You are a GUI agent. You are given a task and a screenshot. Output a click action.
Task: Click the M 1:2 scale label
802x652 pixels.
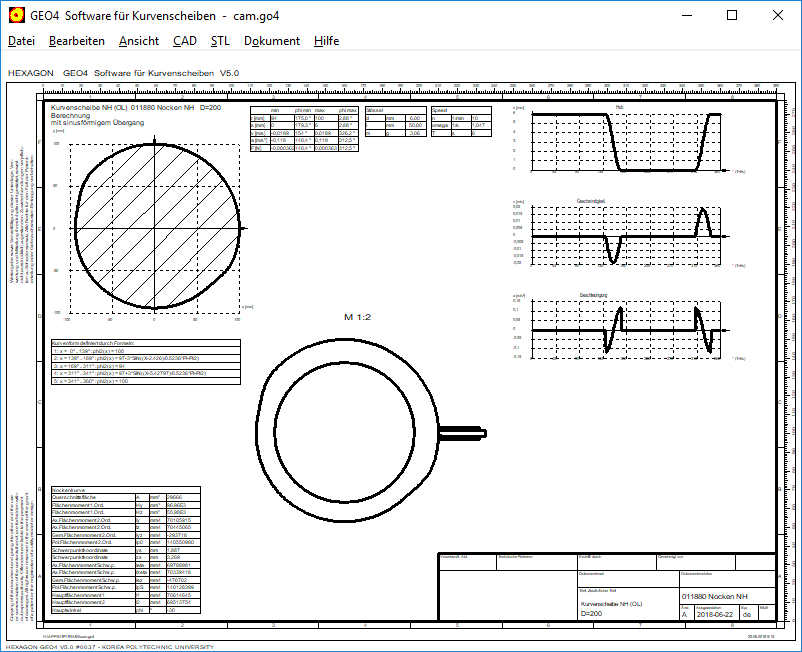[359, 317]
